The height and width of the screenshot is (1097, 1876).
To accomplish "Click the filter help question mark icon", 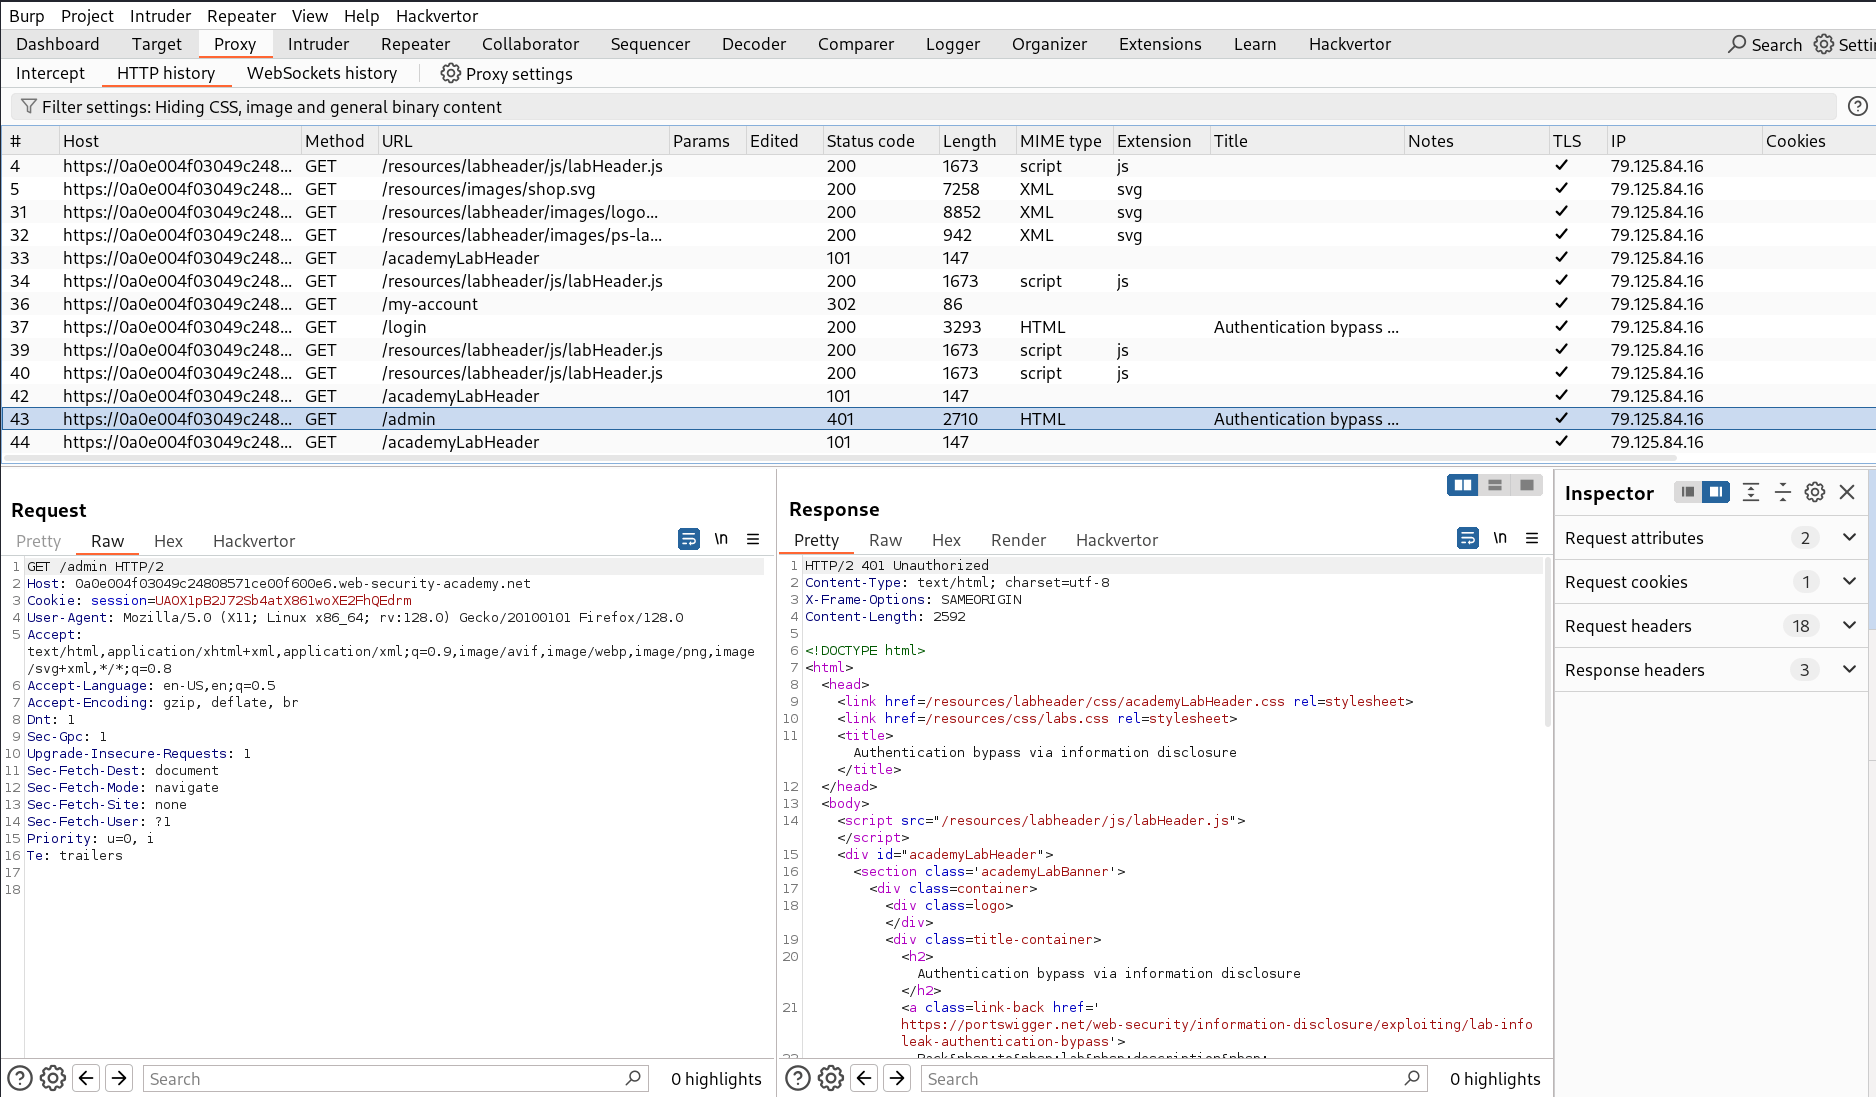I will (1857, 106).
